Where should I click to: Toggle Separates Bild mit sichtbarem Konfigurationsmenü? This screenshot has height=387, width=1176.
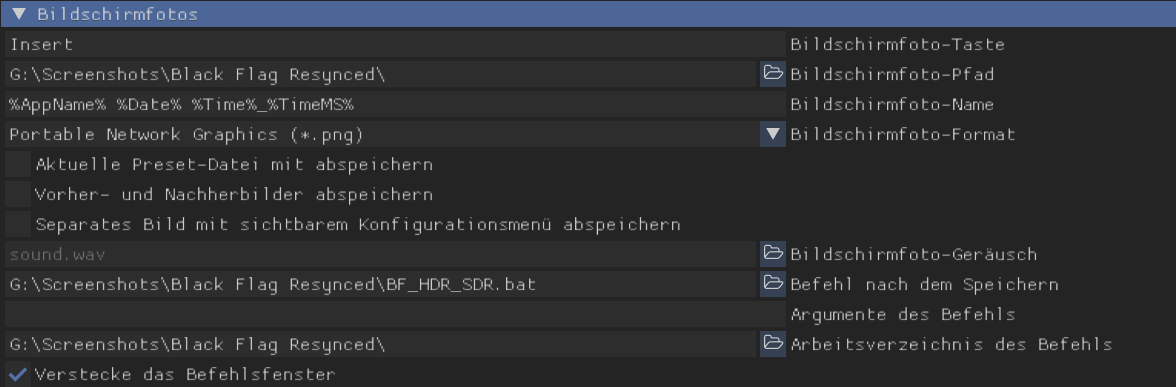pyautogui.click(x=17, y=224)
